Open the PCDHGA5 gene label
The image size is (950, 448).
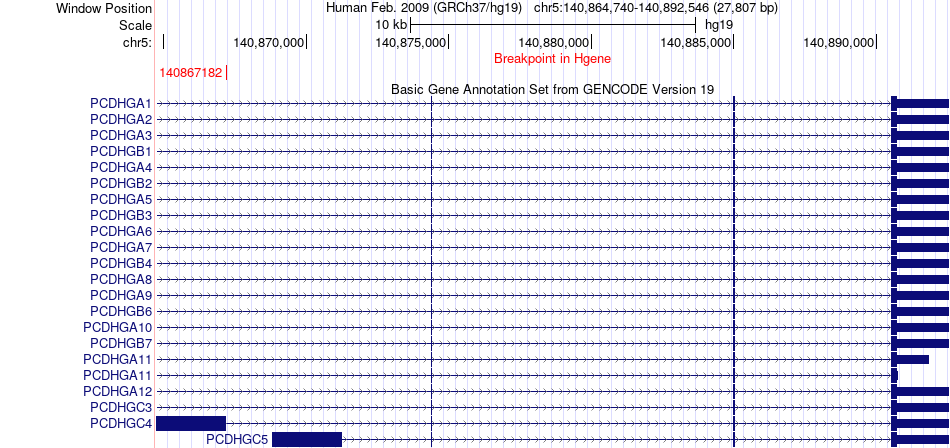(x=121, y=199)
